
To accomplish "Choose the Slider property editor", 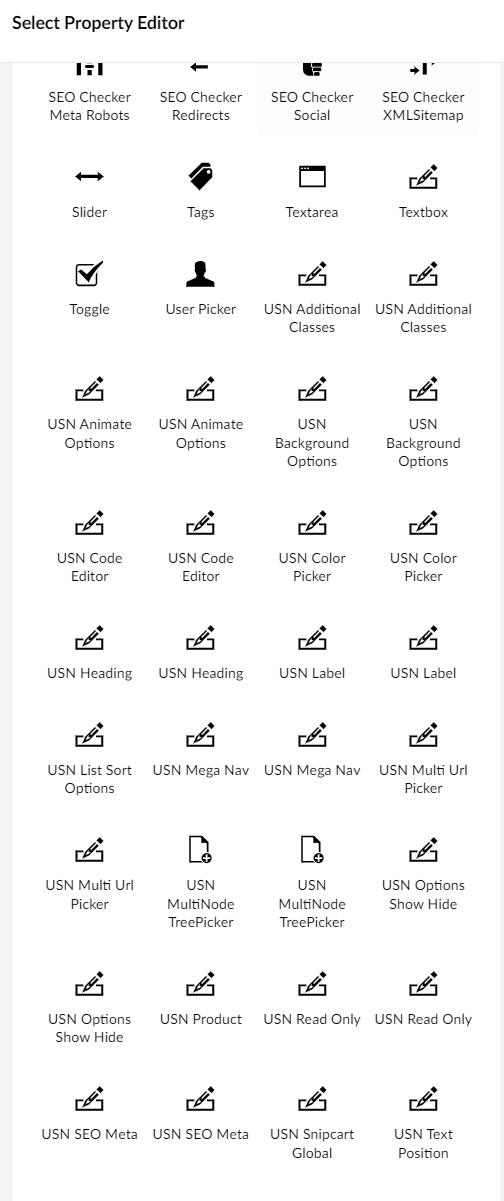I will click(89, 193).
